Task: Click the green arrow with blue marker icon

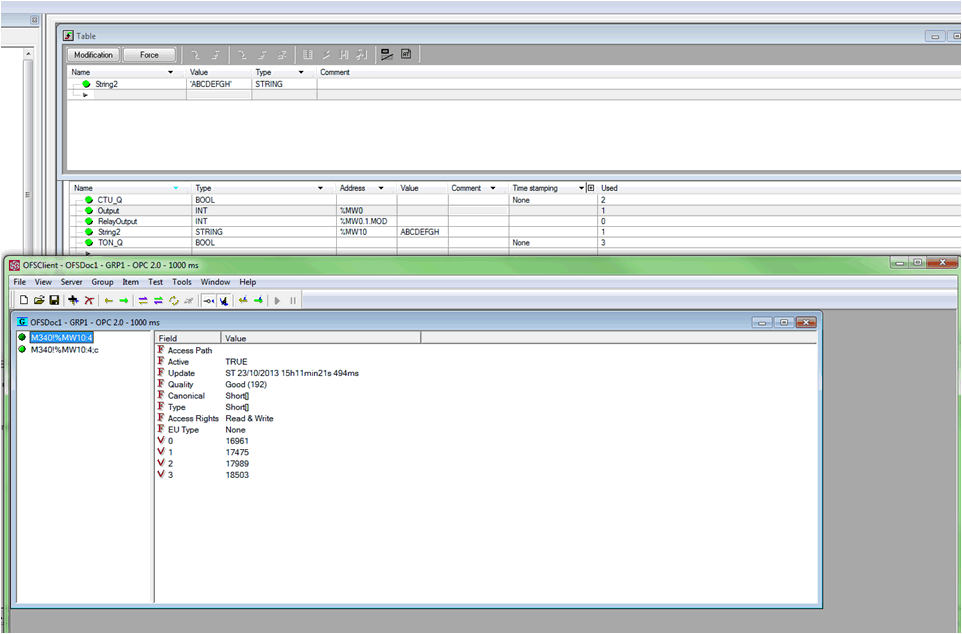Action: tap(258, 300)
